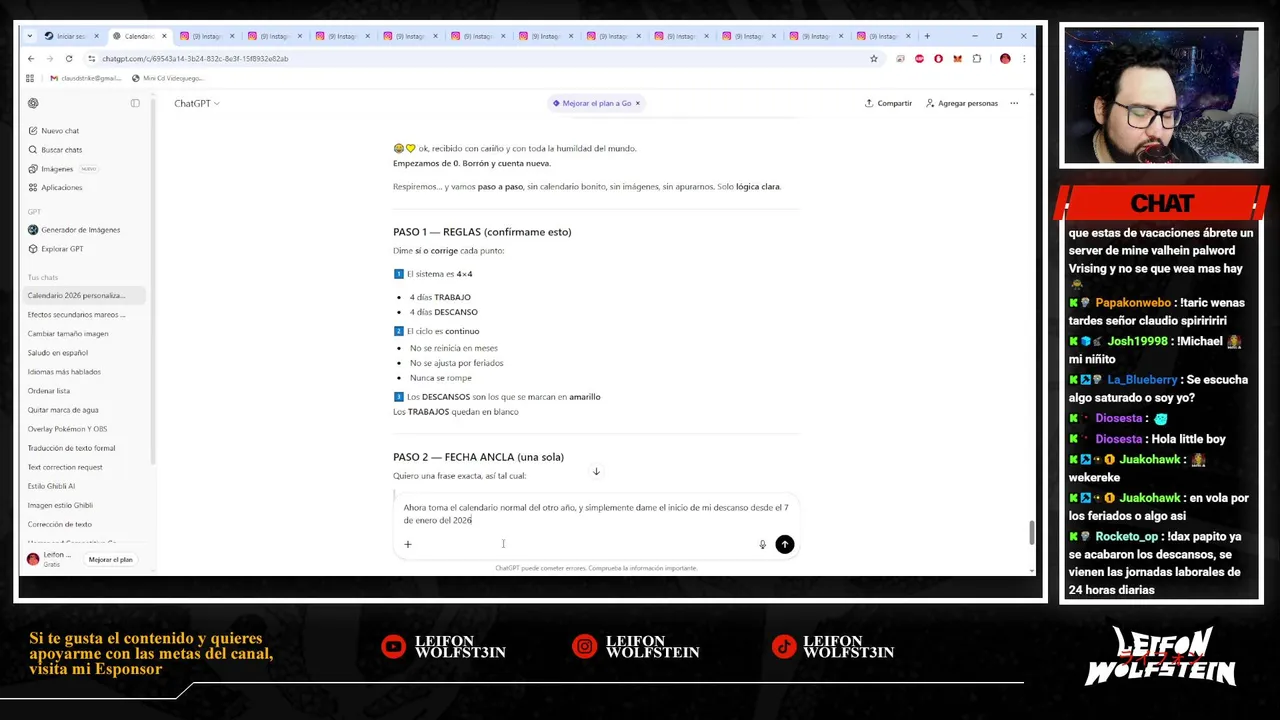Open Mini Cd Videojuegos bookmark
1280x720 pixels.
pos(167,78)
